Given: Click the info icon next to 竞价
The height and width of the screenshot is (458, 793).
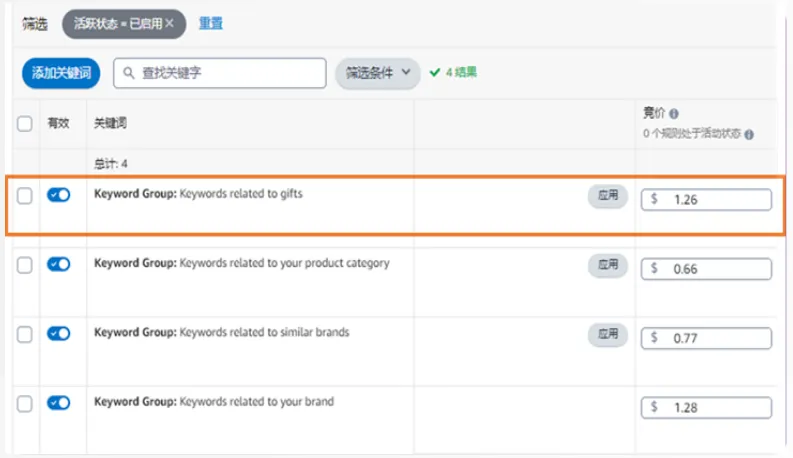Looking at the screenshot, I should (x=674, y=115).
